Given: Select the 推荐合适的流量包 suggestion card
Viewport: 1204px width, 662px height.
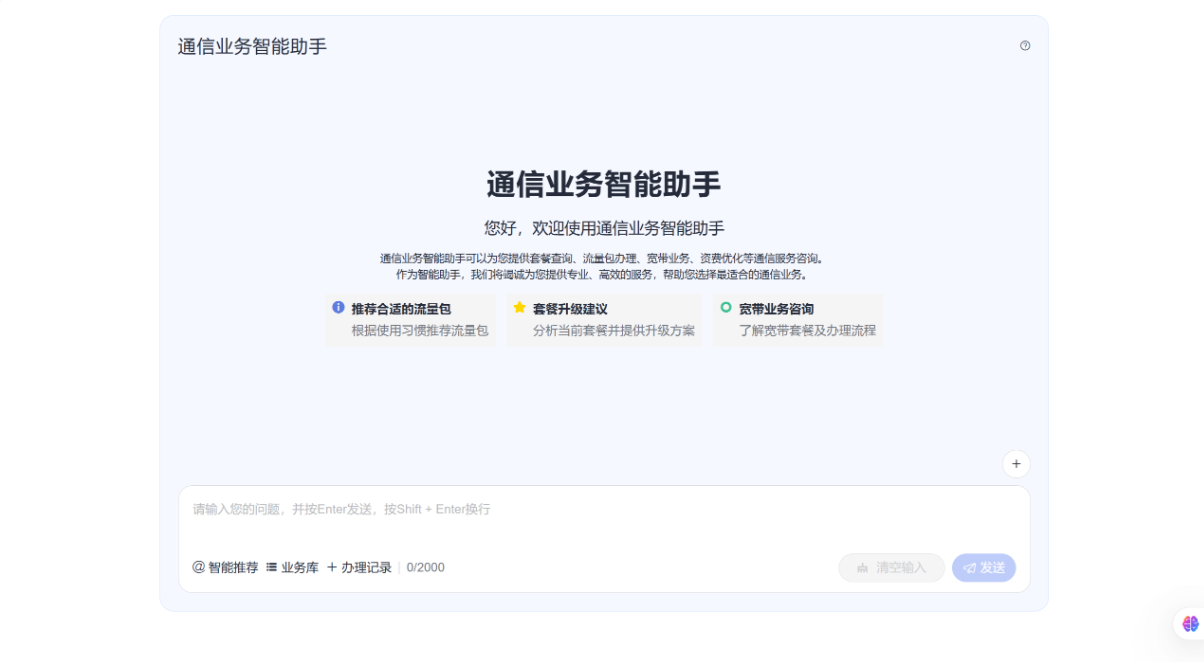Looking at the screenshot, I should pyautogui.click(x=410, y=320).
